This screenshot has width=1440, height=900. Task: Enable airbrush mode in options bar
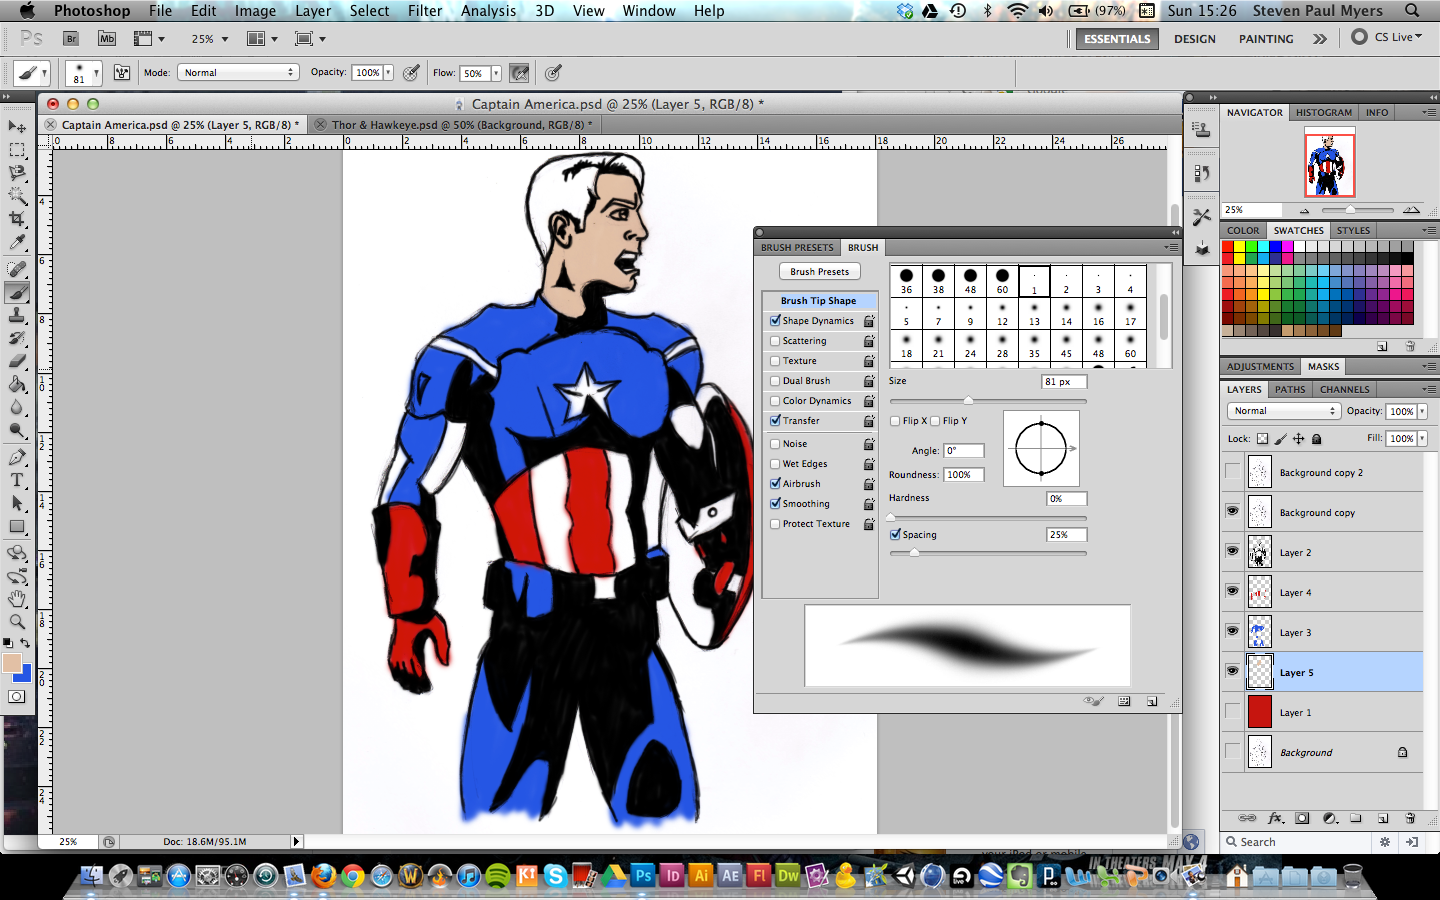tap(519, 73)
